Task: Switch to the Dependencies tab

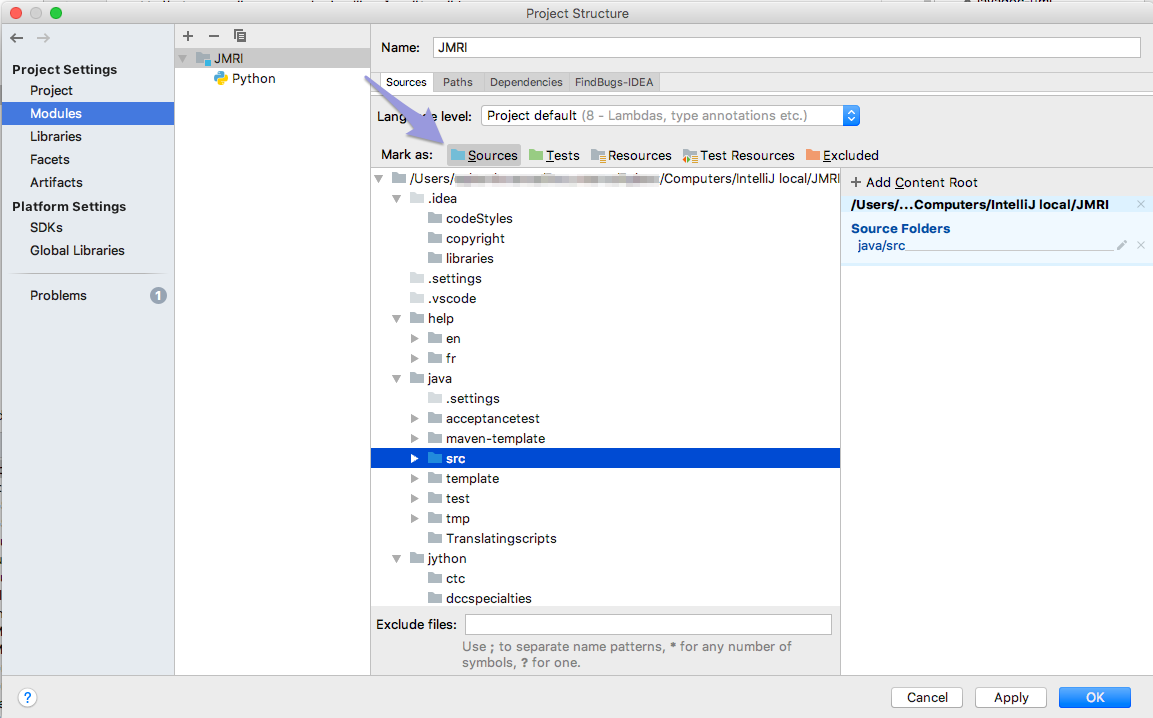Action: (x=526, y=82)
